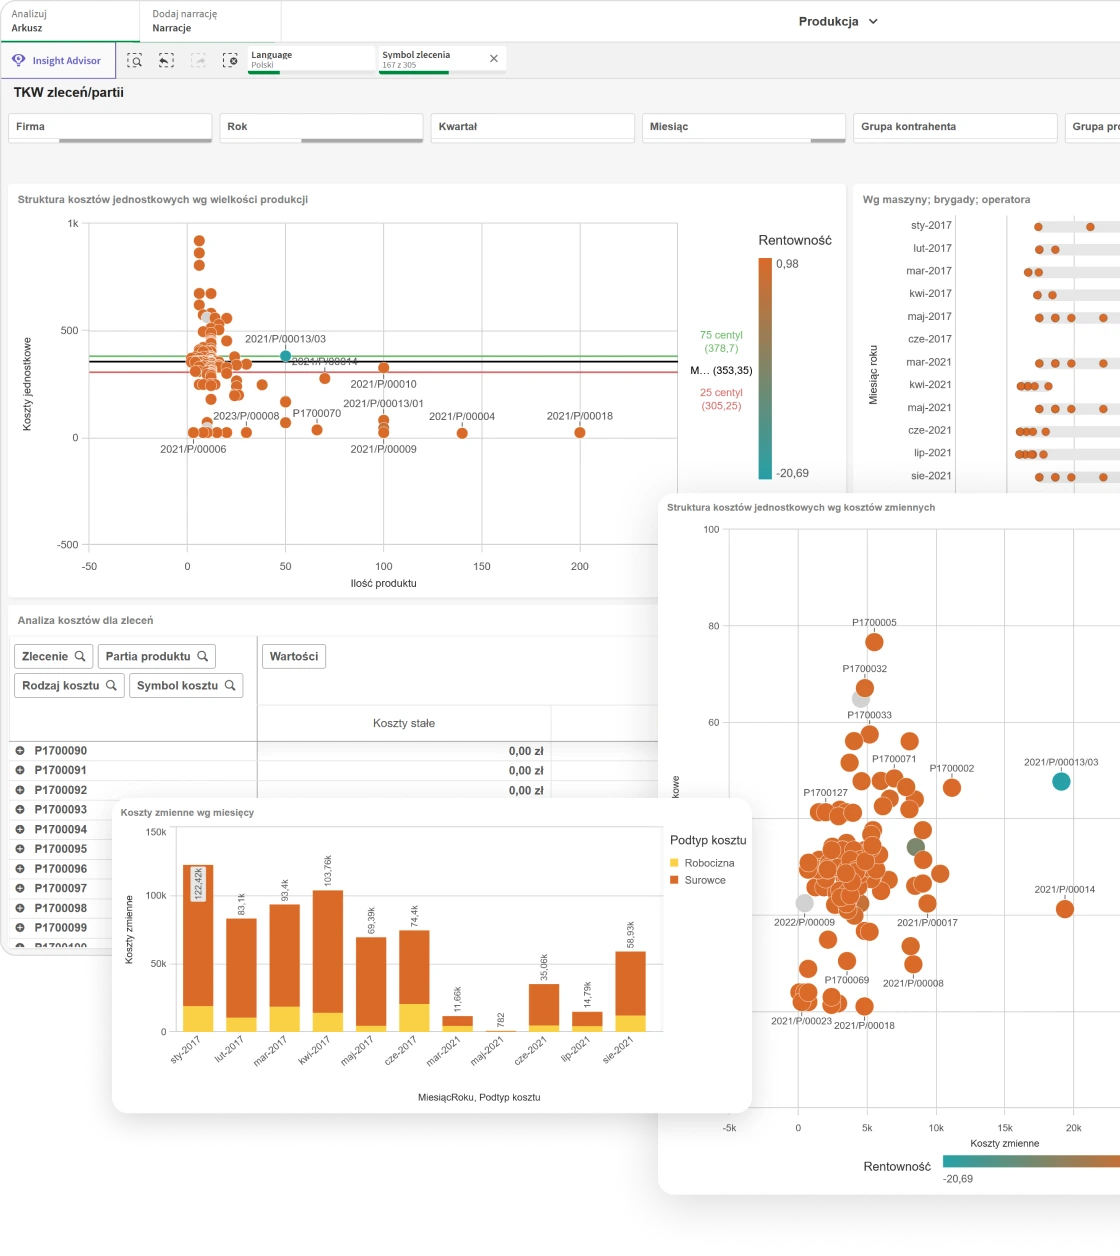1120x1256 pixels.
Task: Search in the Partia produktu field
Action: click(202, 657)
